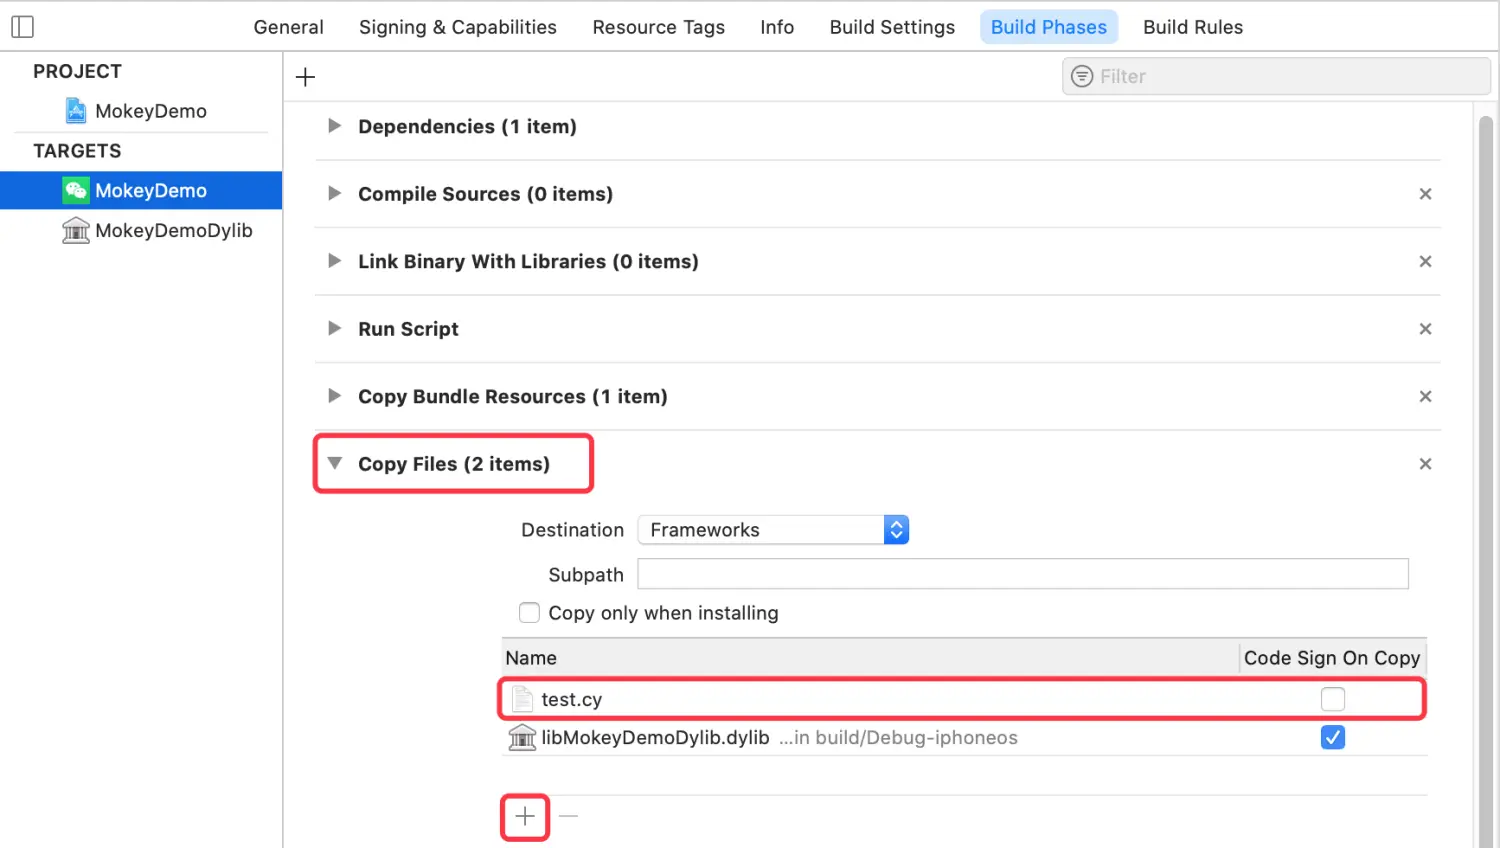The height and width of the screenshot is (848, 1500).
Task: Select the MokeyDemo target
Action: pos(151,191)
